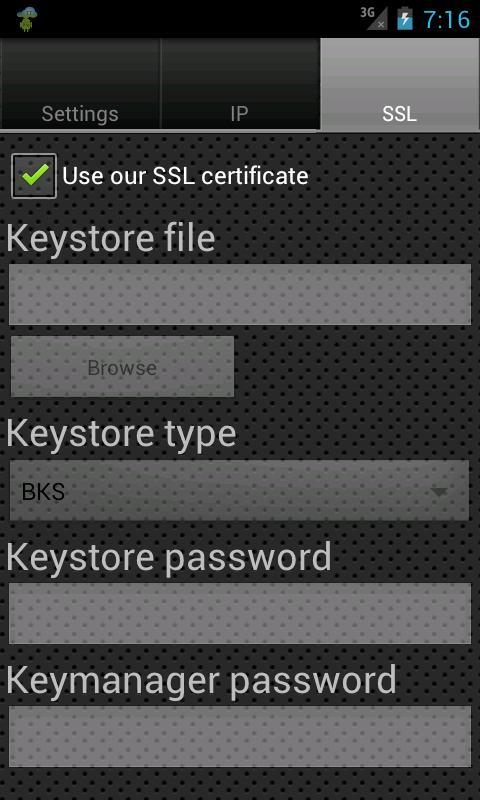Toggle via the 'Use our SSL certificate' label text

(x=185, y=176)
